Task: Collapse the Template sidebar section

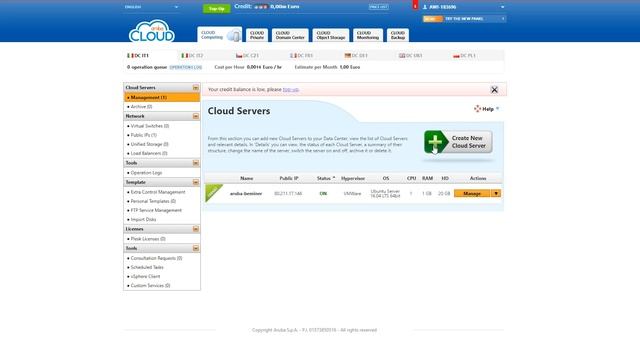Action: click(196, 182)
